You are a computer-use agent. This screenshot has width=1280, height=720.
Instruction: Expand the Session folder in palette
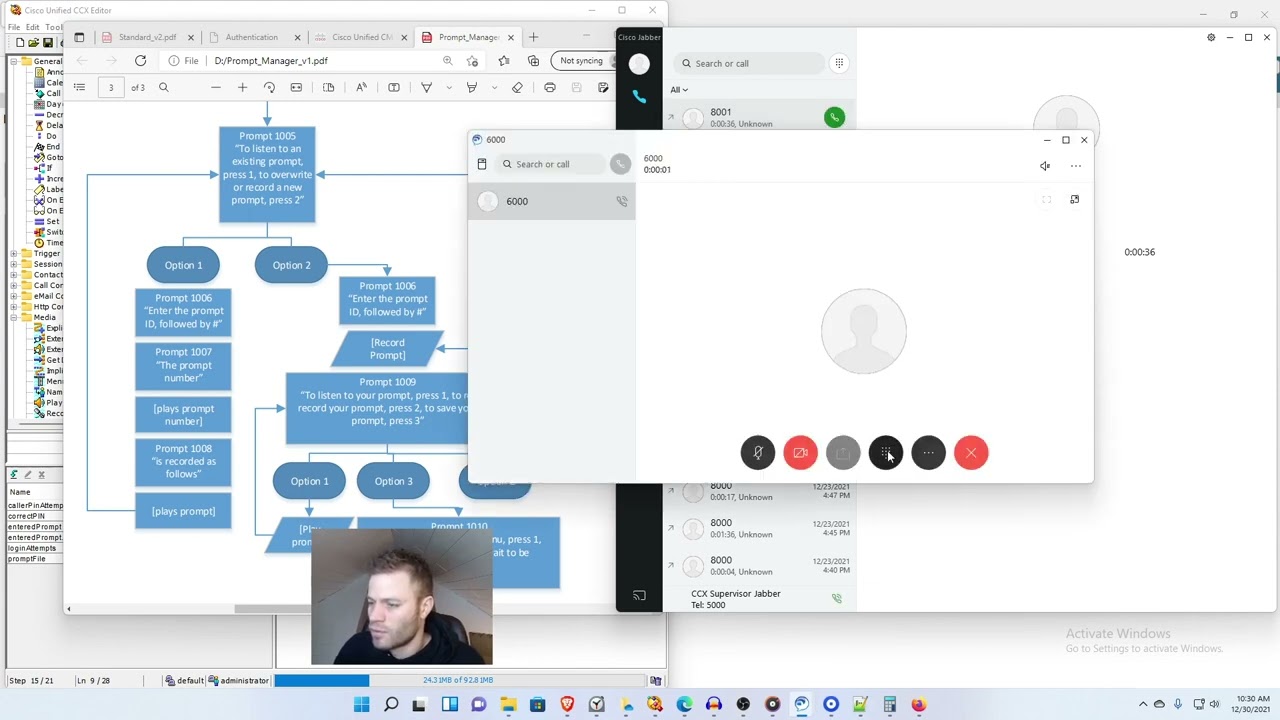(x=14, y=265)
